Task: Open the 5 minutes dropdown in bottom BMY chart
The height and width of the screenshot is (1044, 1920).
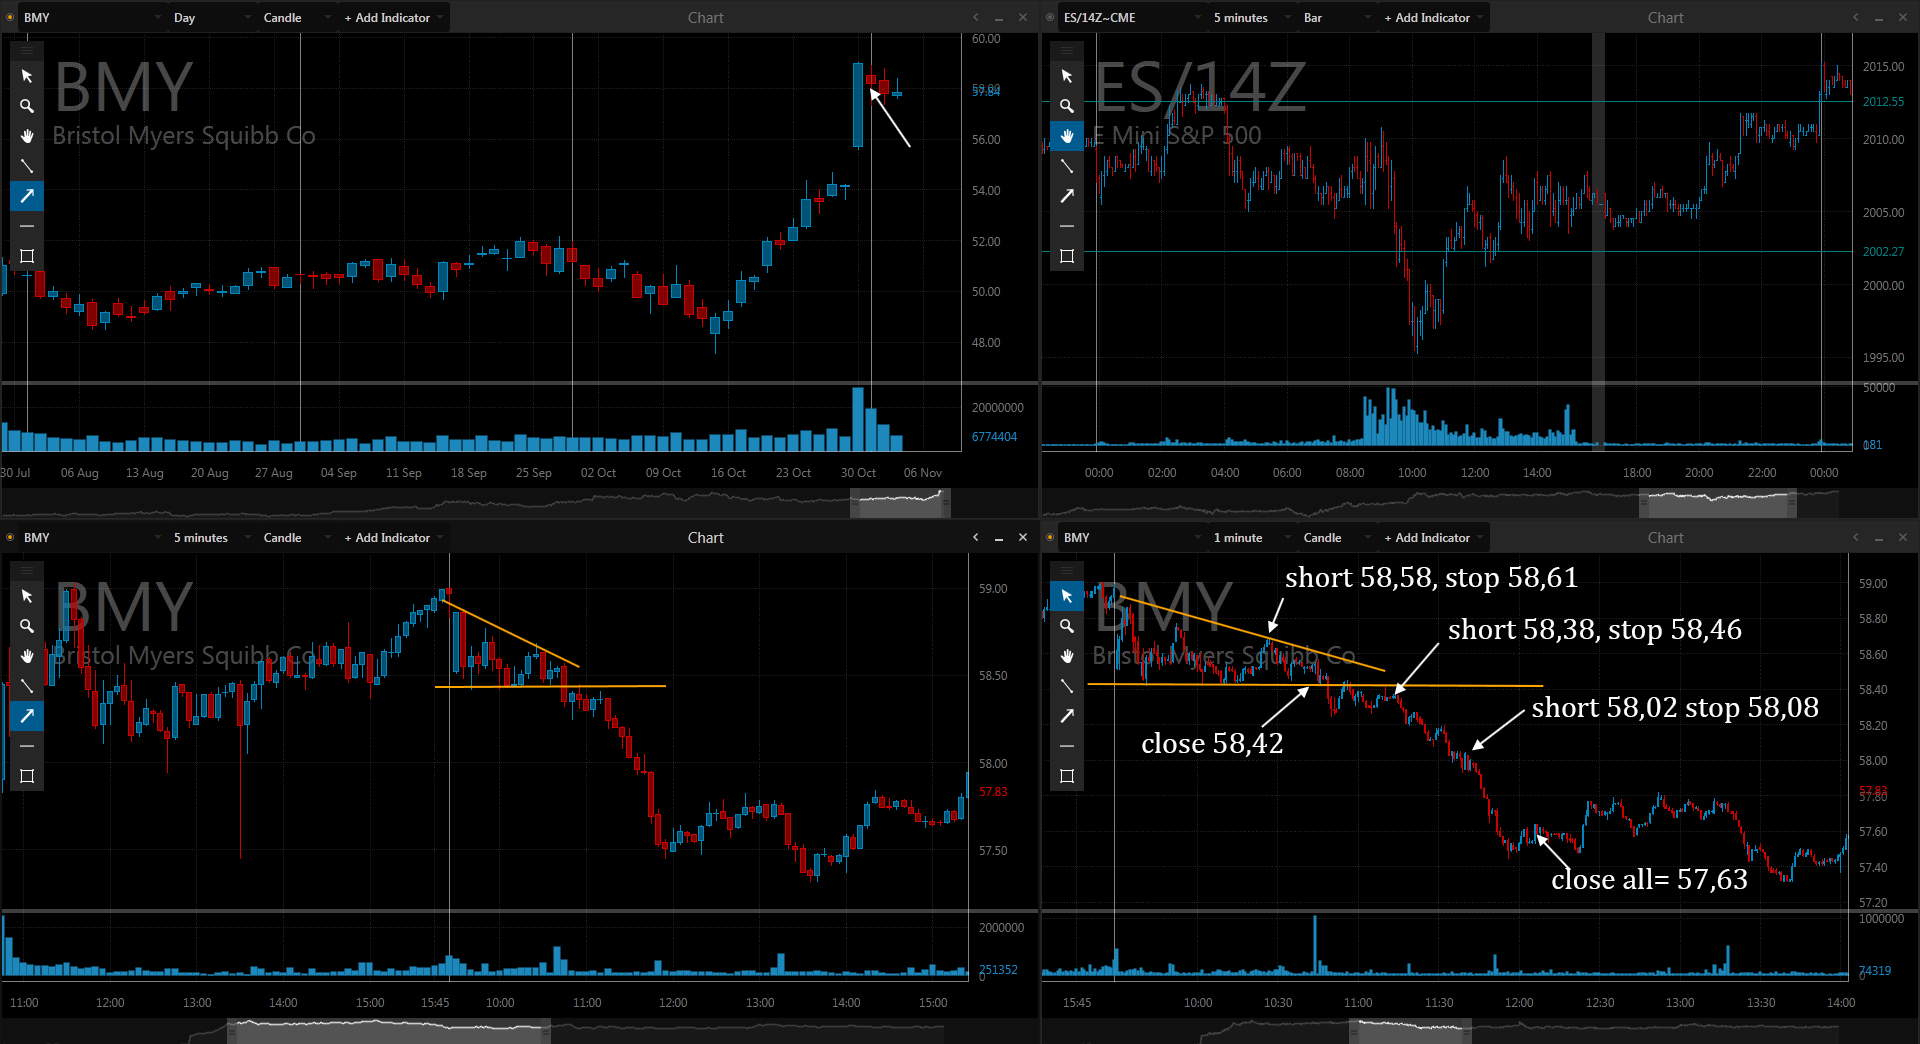Action: pyautogui.click(x=212, y=538)
